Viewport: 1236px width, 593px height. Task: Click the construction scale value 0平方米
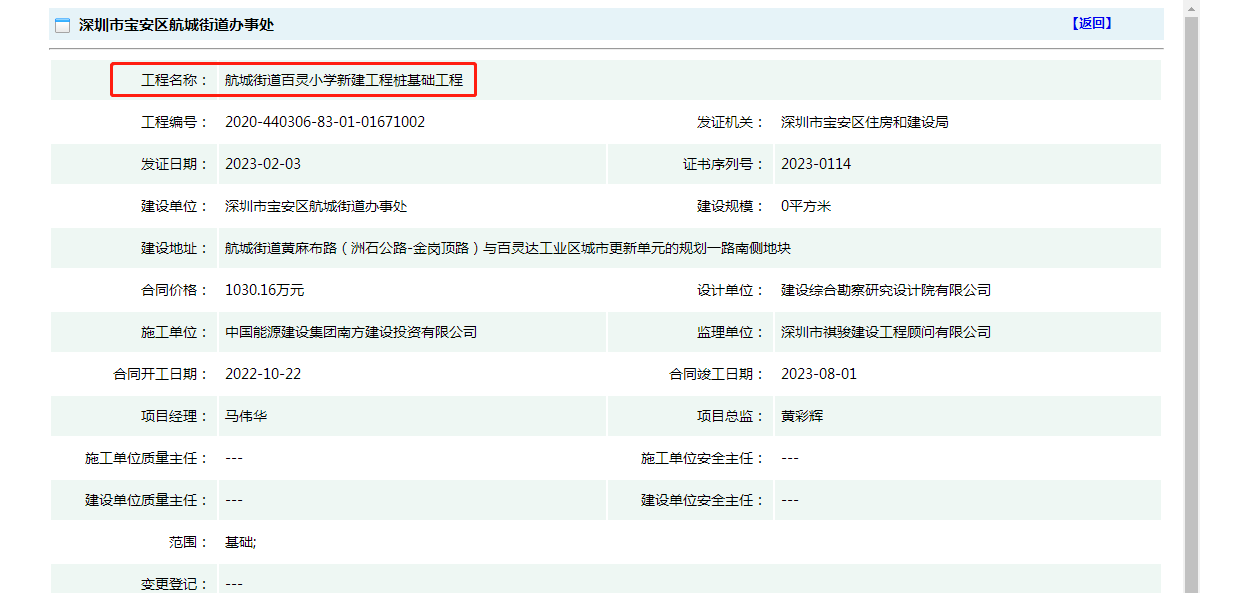(806, 206)
